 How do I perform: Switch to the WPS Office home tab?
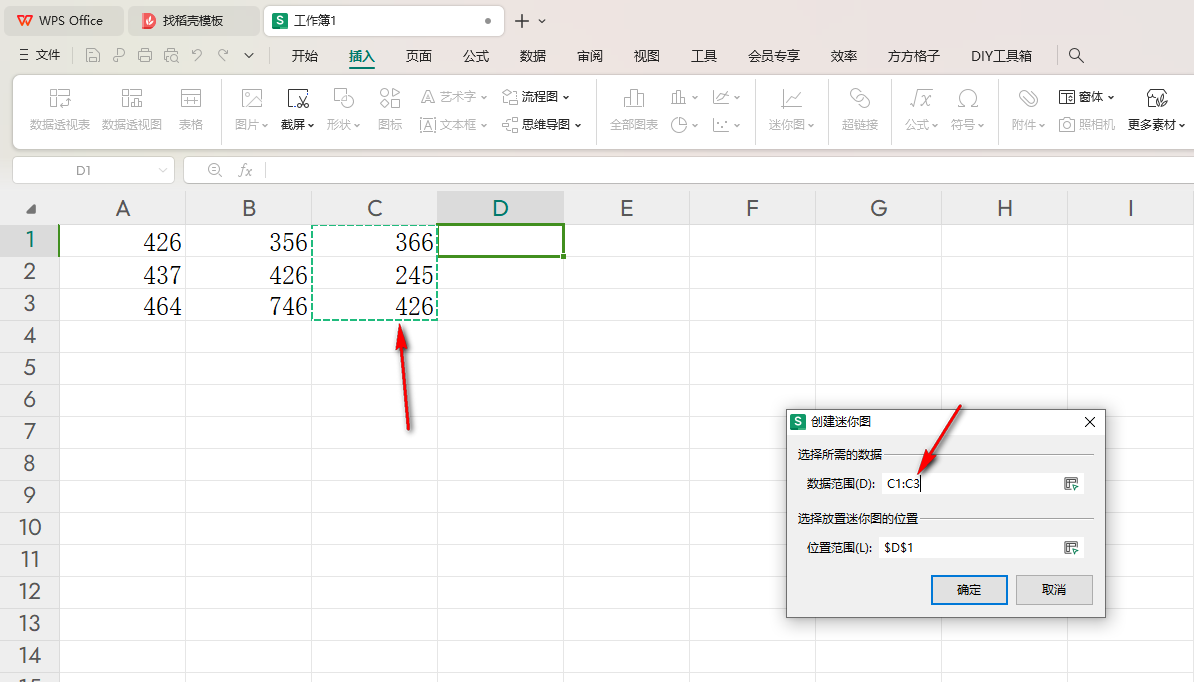pyautogui.click(x=64, y=21)
